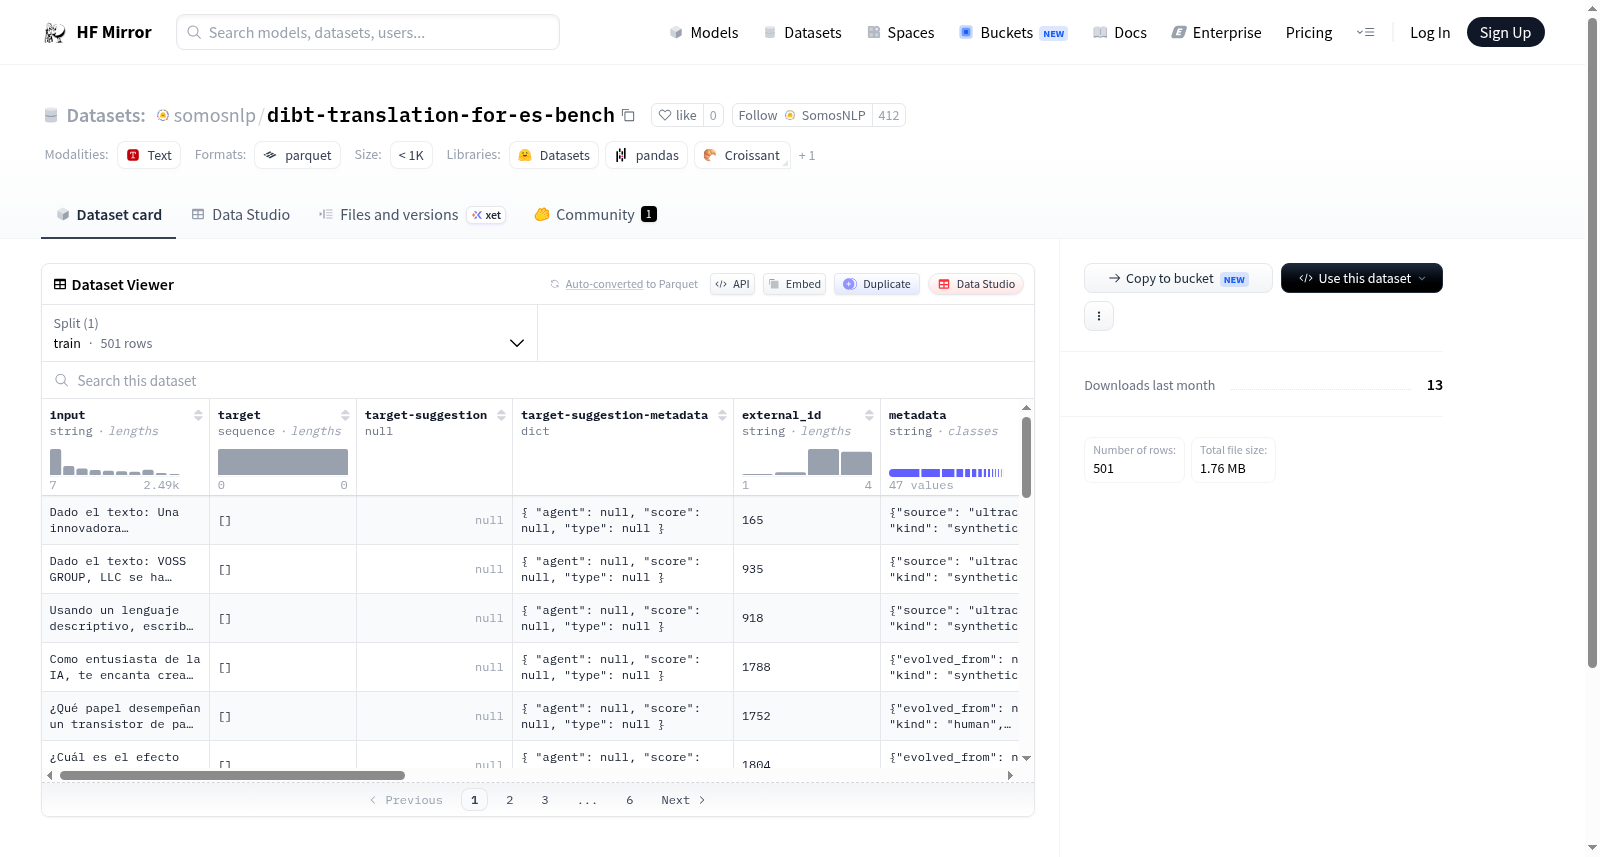The height and width of the screenshot is (857, 1600).
Task: Click the Copy to bucket button
Action: pyautogui.click(x=1178, y=278)
